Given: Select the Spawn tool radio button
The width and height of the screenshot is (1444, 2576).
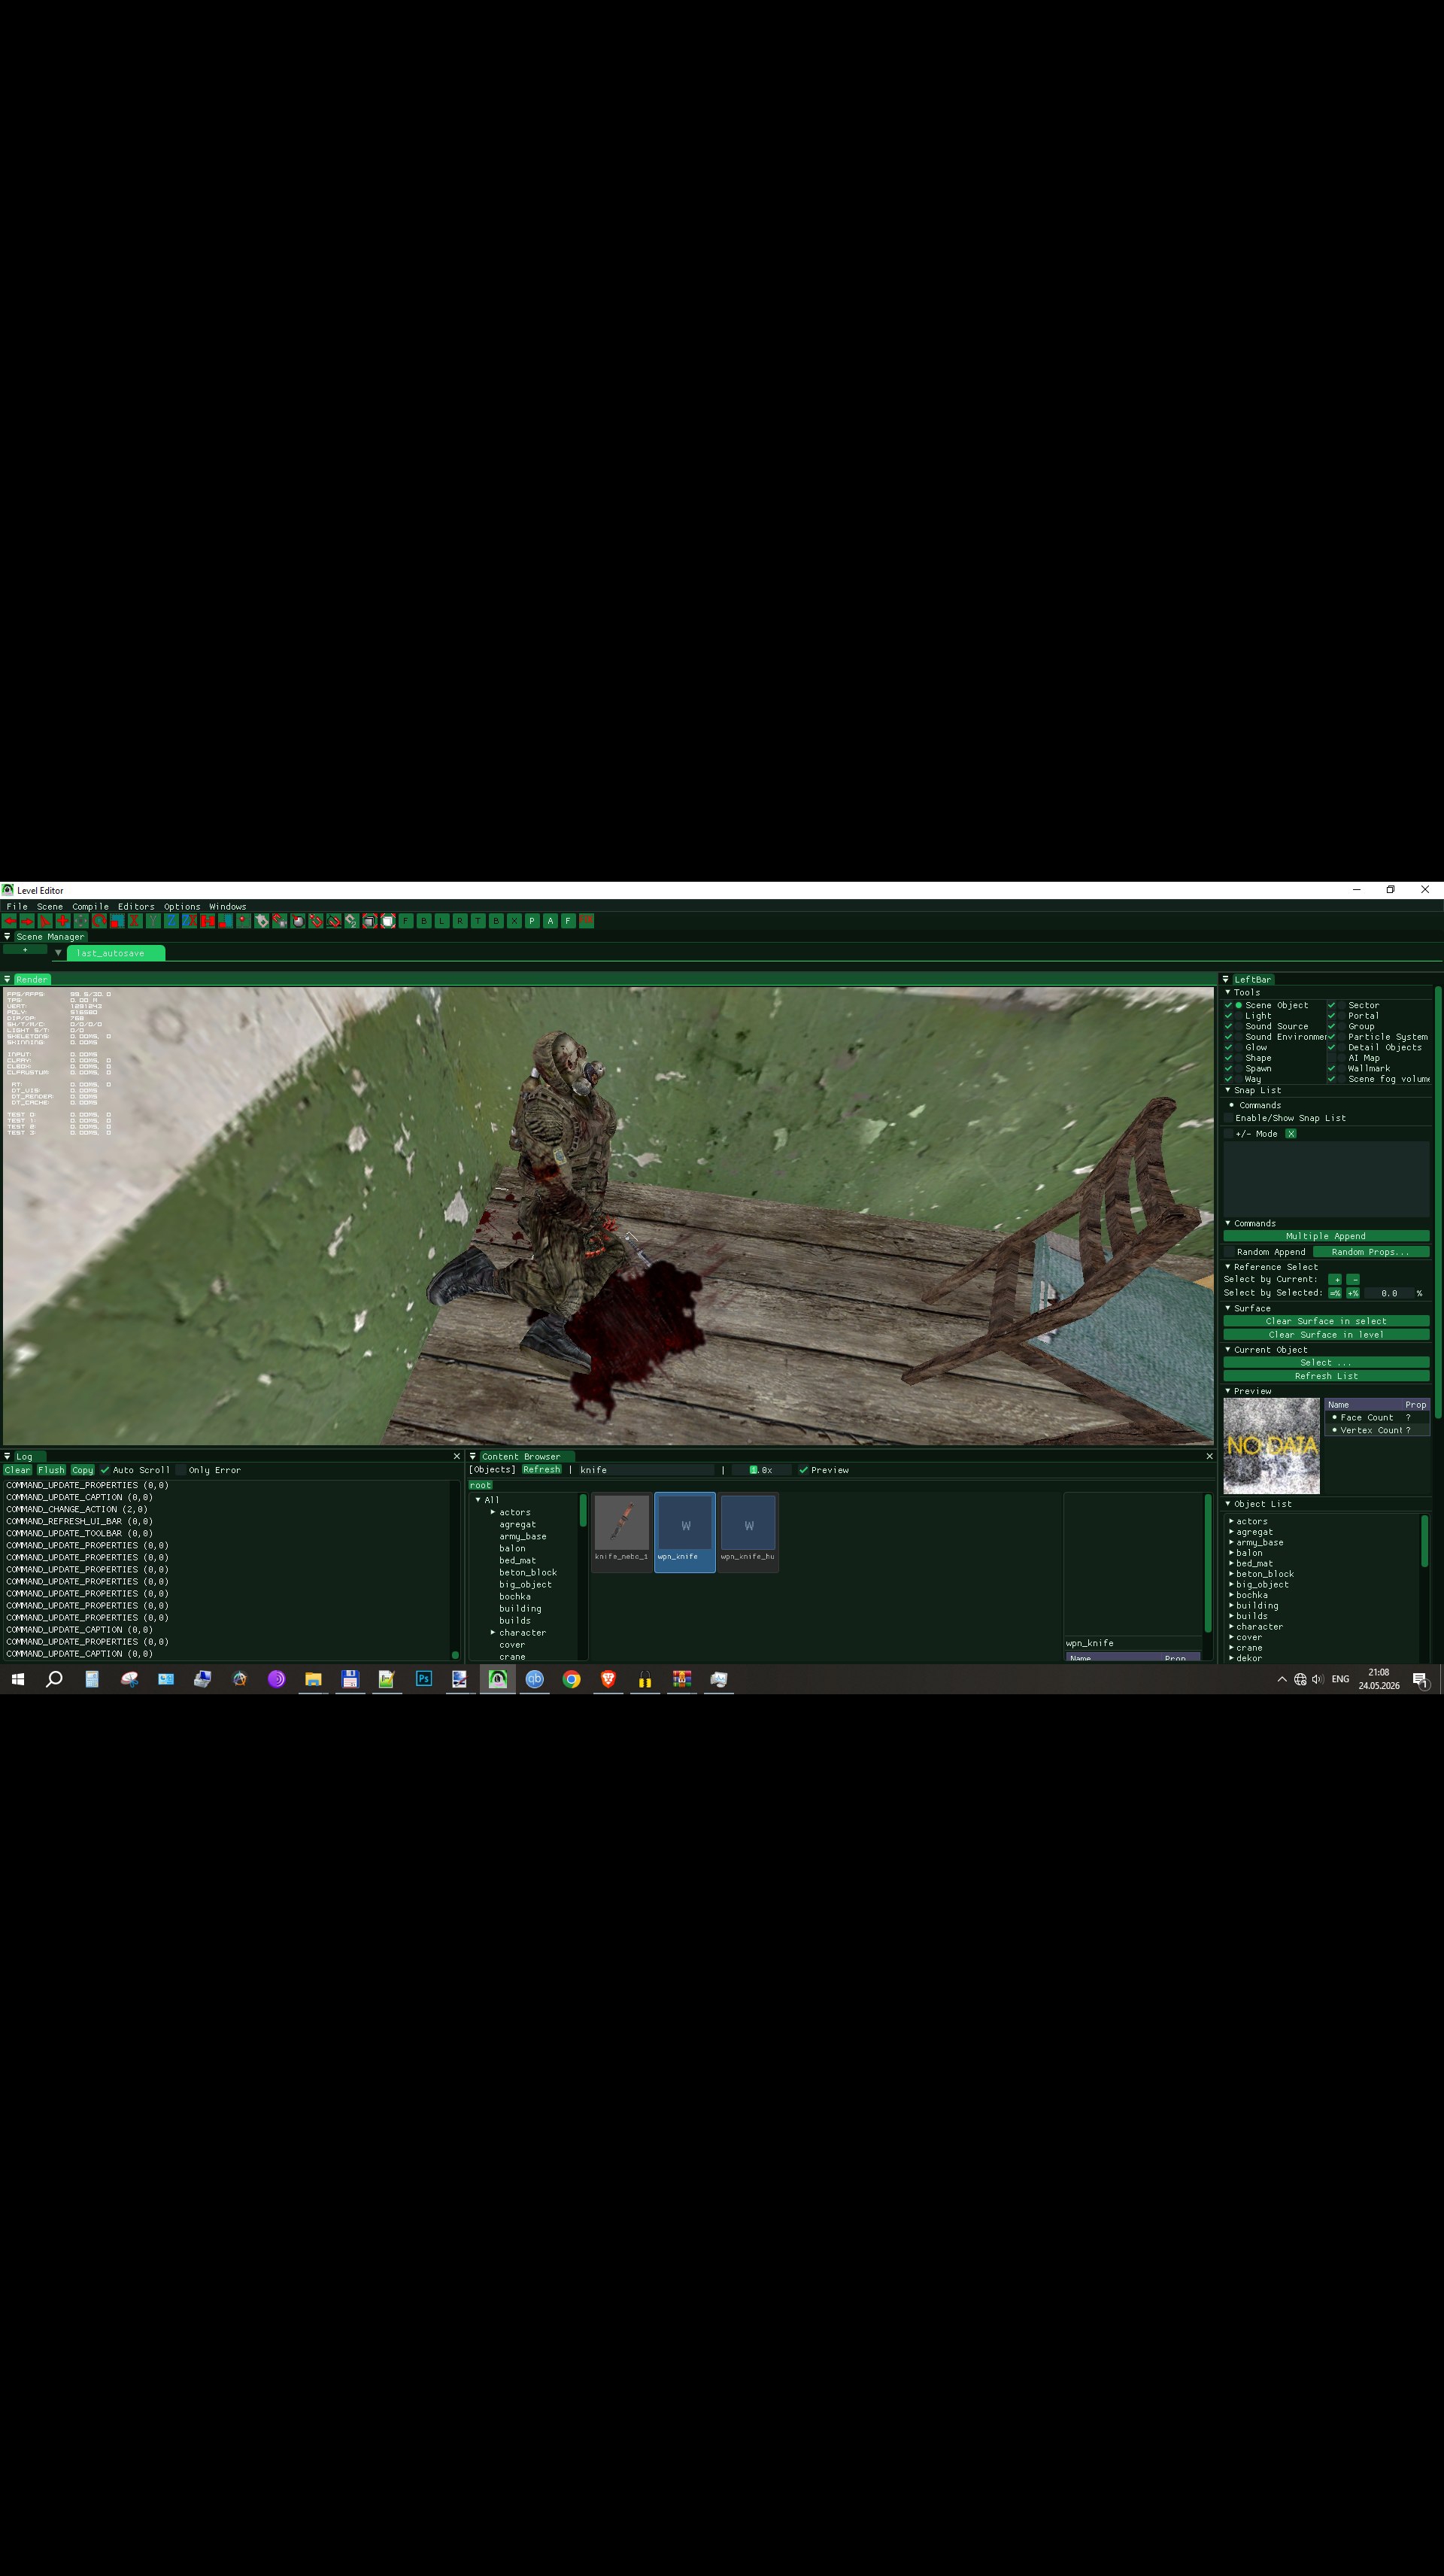Looking at the screenshot, I should [1239, 1068].
